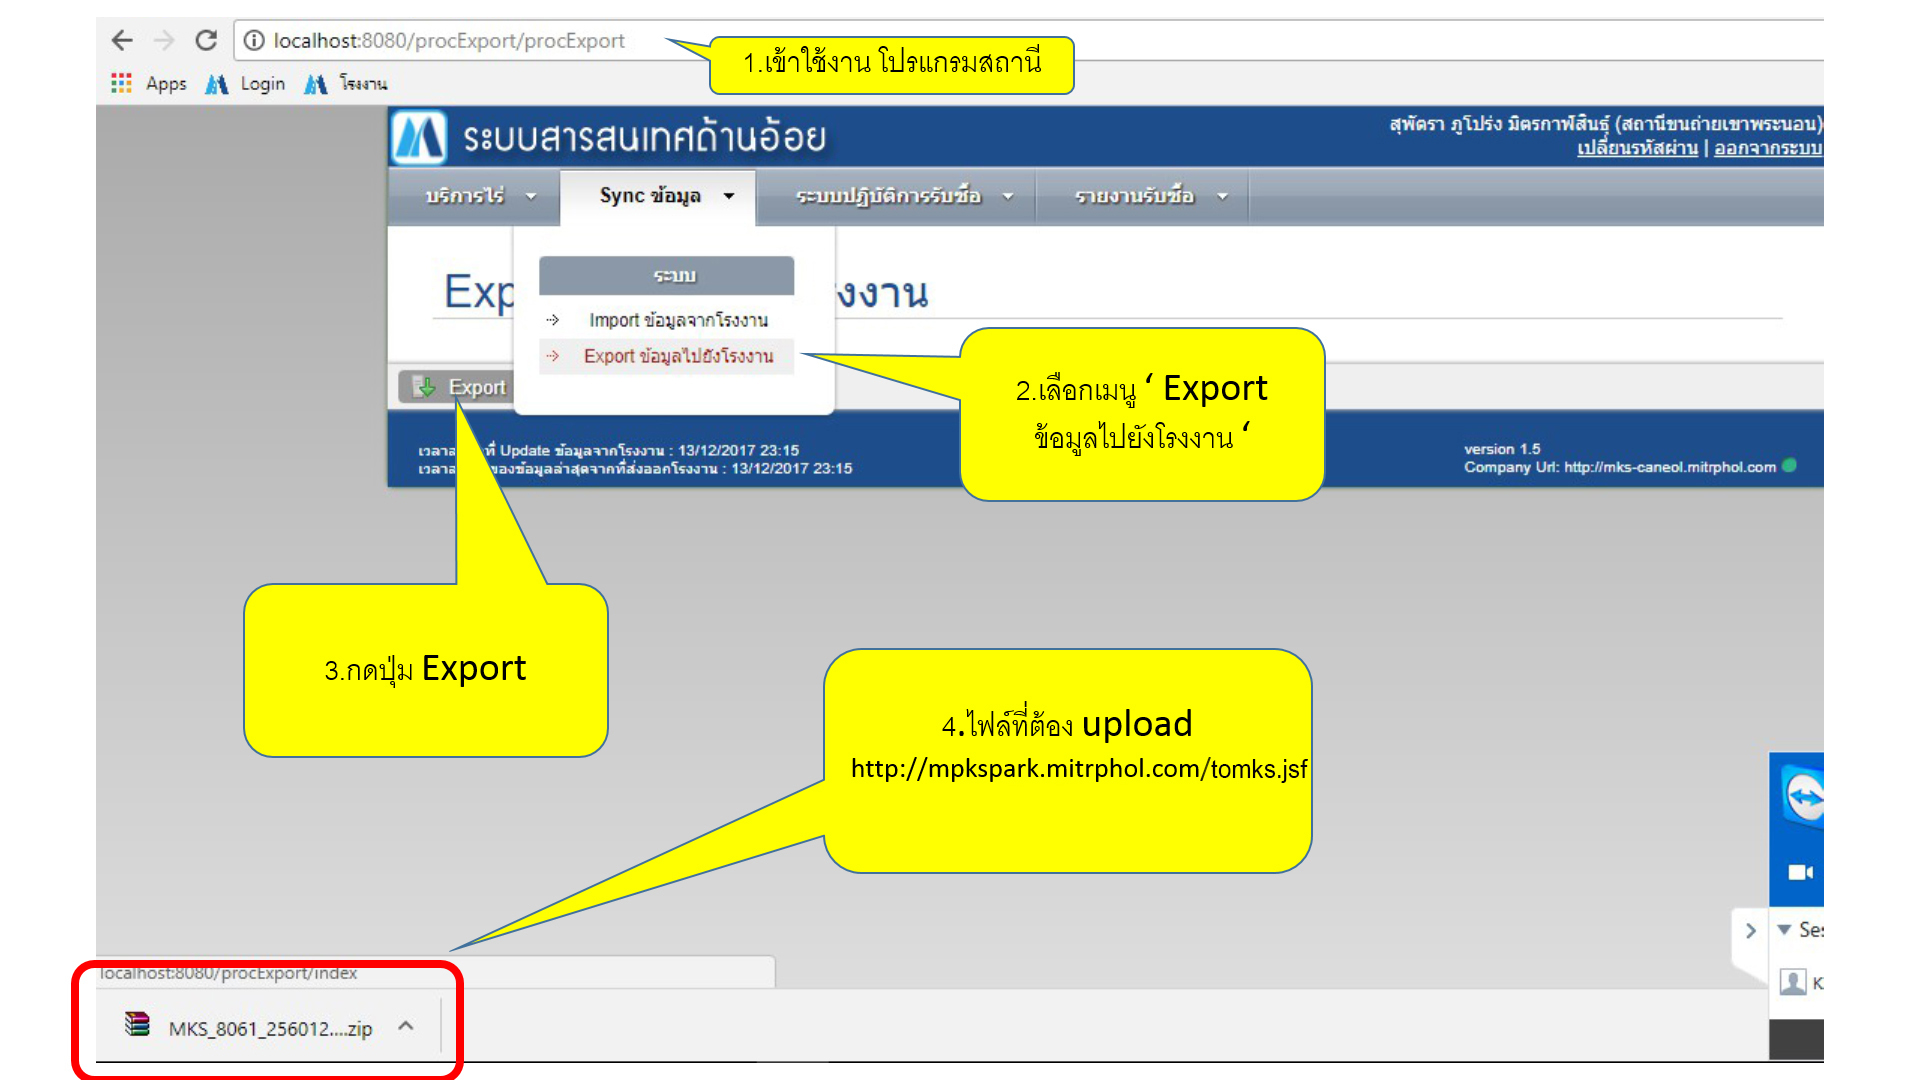Viewport: 1920px width, 1080px height.
Task: Expand the ระบบปฏิบัติการรับซื้อ menu
Action: [x=903, y=196]
